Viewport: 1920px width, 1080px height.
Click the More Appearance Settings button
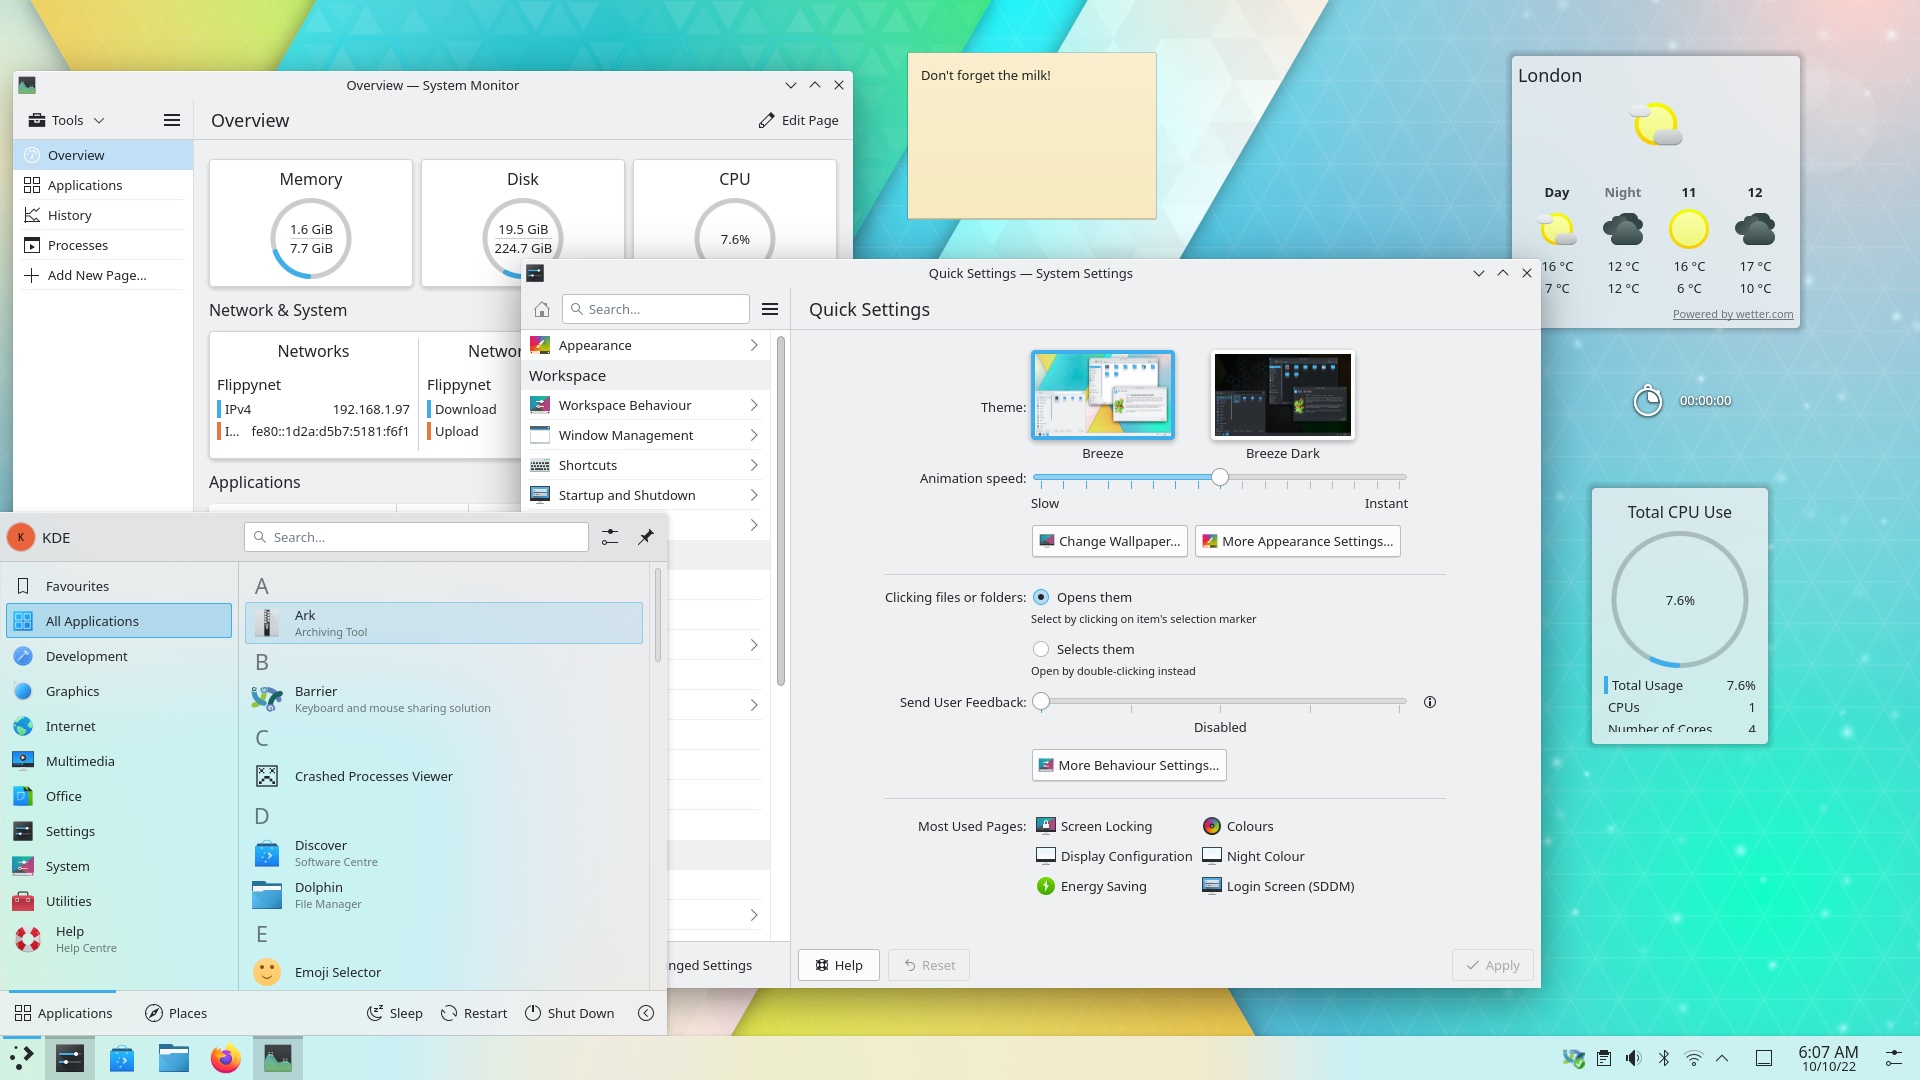1298,541
